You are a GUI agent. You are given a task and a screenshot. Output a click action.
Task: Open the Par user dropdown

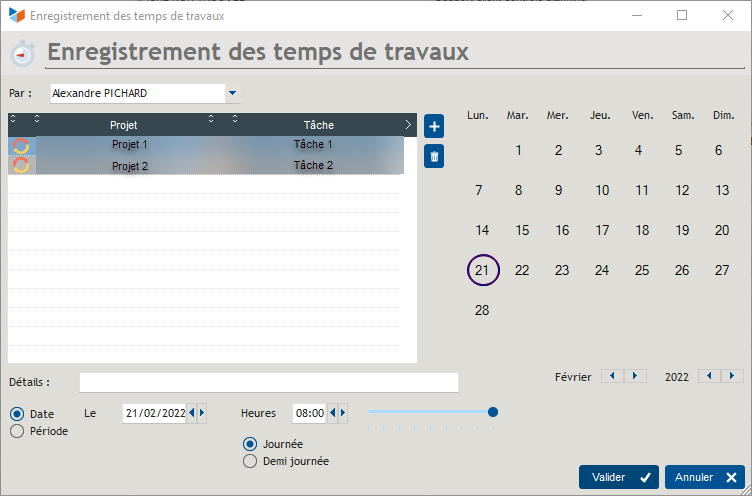[233, 93]
